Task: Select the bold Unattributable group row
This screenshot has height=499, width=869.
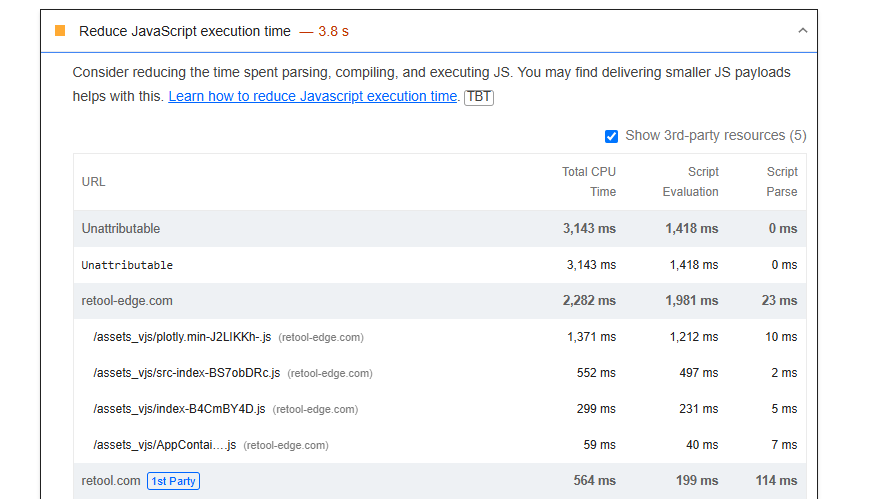Action: [x=121, y=229]
